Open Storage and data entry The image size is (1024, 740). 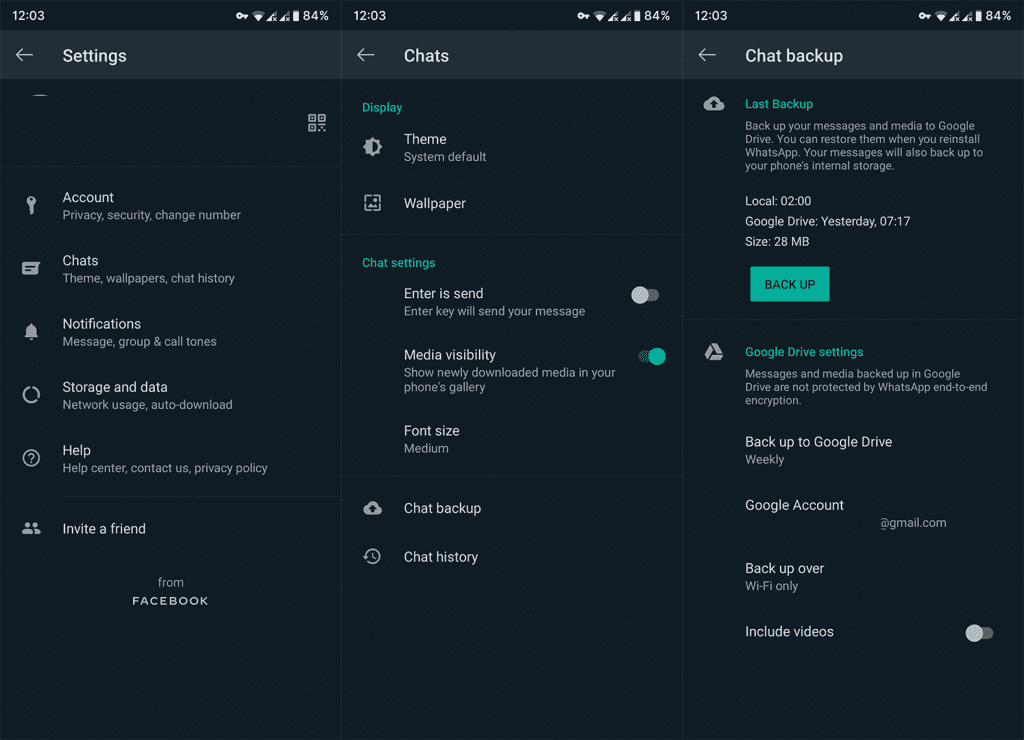[170, 395]
